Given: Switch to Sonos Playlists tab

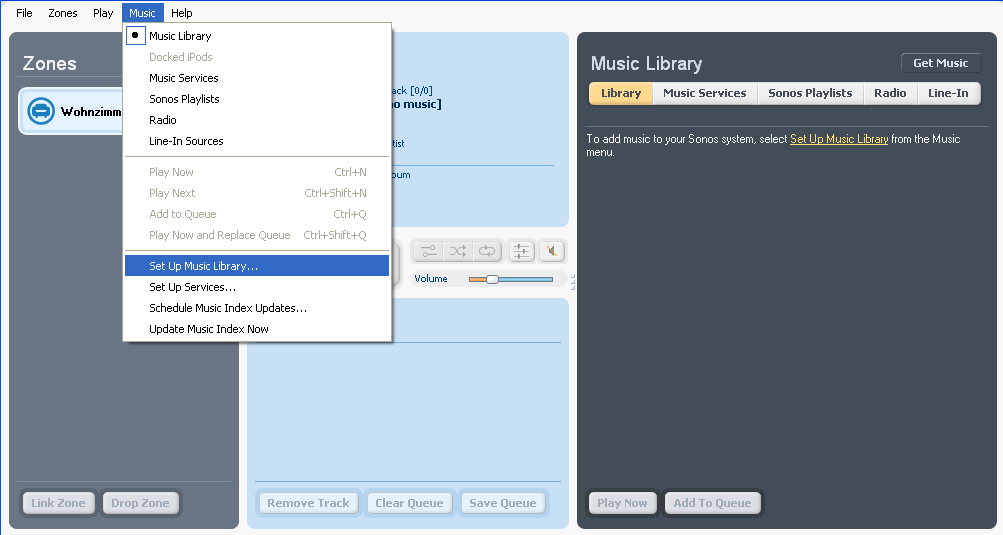Looking at the screenshot, I should (810, 93).
